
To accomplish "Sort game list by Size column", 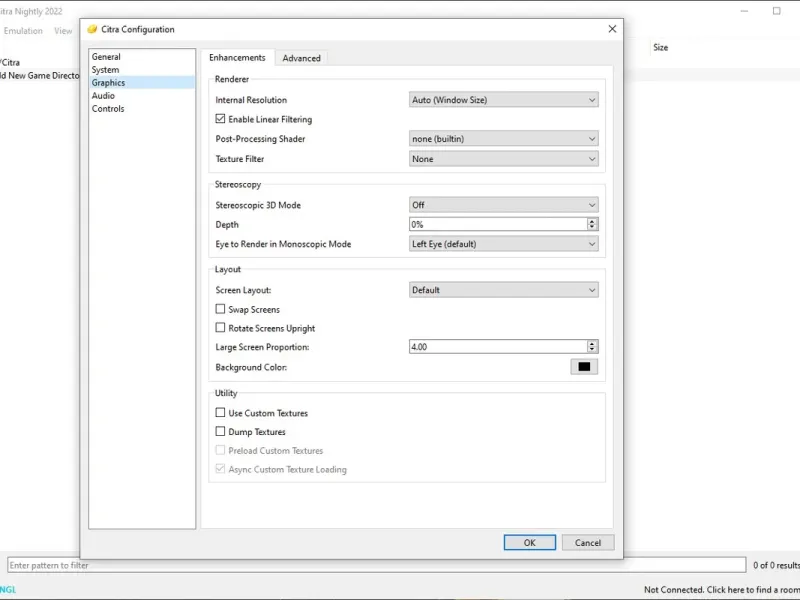I will coord(661,47).
